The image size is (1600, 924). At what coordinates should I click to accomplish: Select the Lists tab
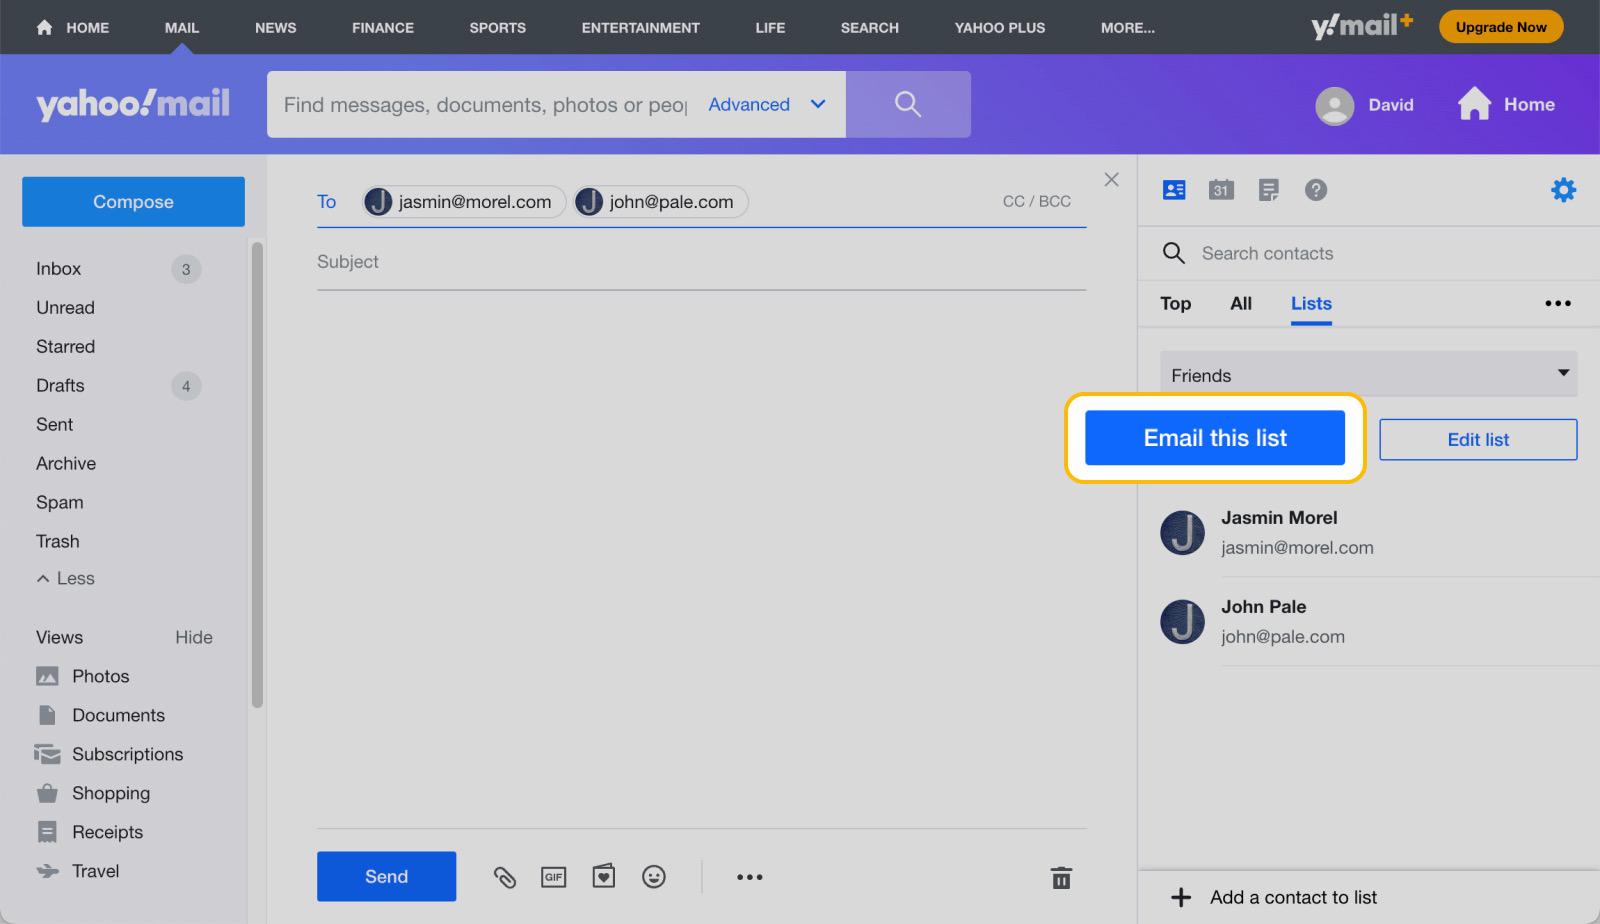coord(1311,303)
